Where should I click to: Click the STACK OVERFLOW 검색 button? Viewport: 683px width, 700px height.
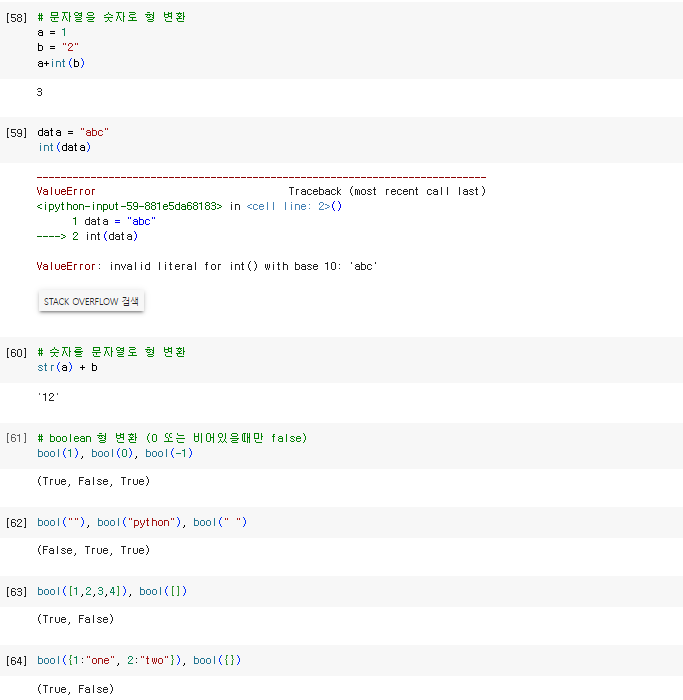pyautogui.click(x=91, y=301)
